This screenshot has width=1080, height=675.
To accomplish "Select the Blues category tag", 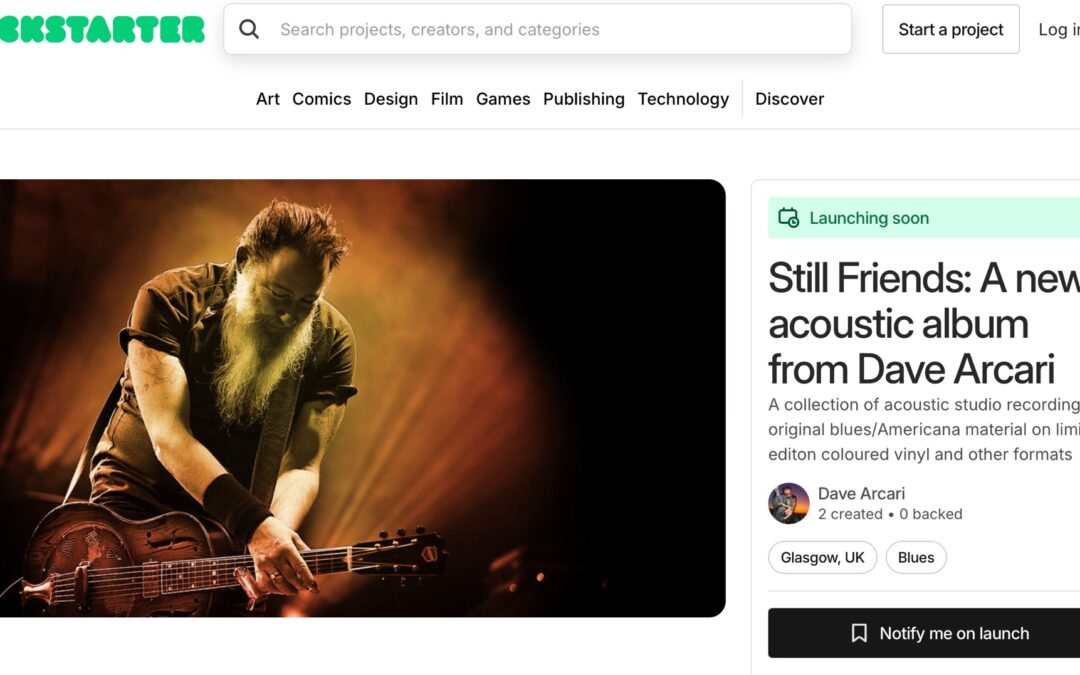I will [x=916, y=557].
